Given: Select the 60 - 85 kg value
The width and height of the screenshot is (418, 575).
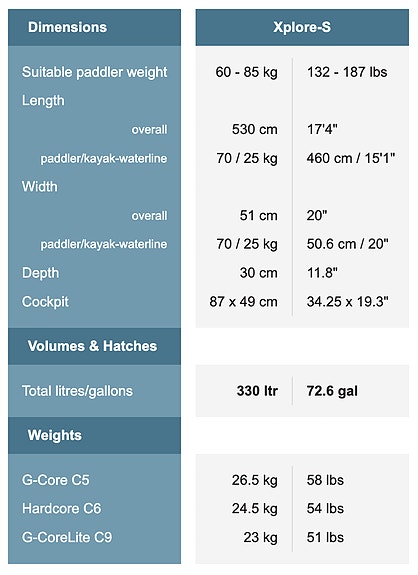Looking at the screenshot, I should click(x=246, y=72).
